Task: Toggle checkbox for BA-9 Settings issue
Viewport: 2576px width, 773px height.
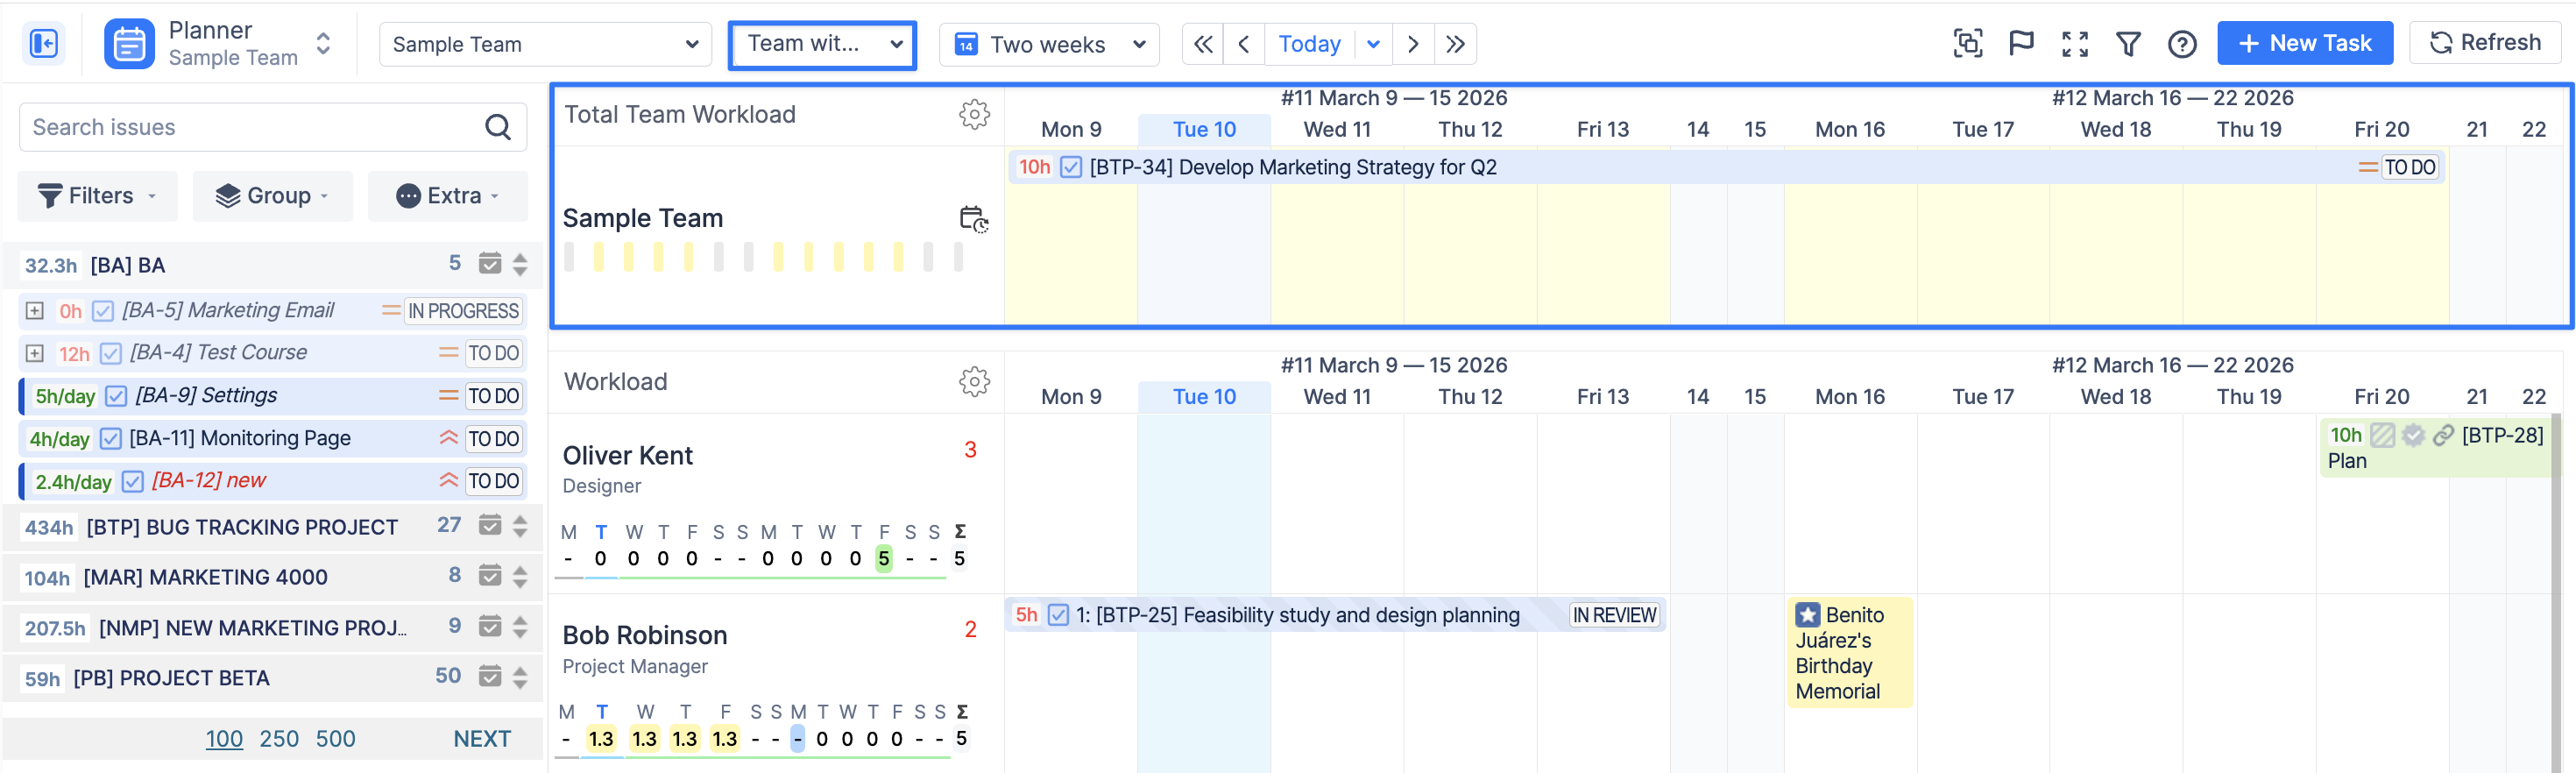Action: (x=116, y=396)
